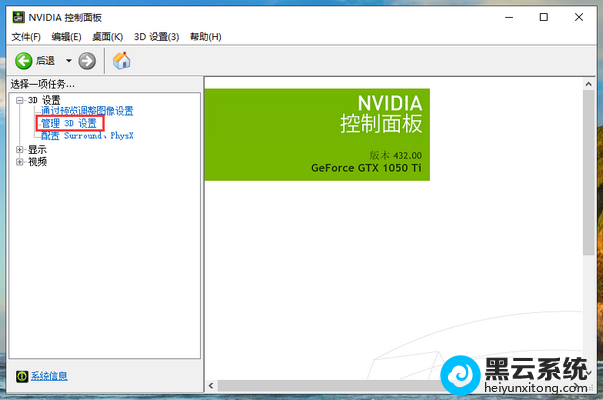Open the 编辑(E) menu
The width and height of the screenshot is (603, 400).
coord(66,37)
